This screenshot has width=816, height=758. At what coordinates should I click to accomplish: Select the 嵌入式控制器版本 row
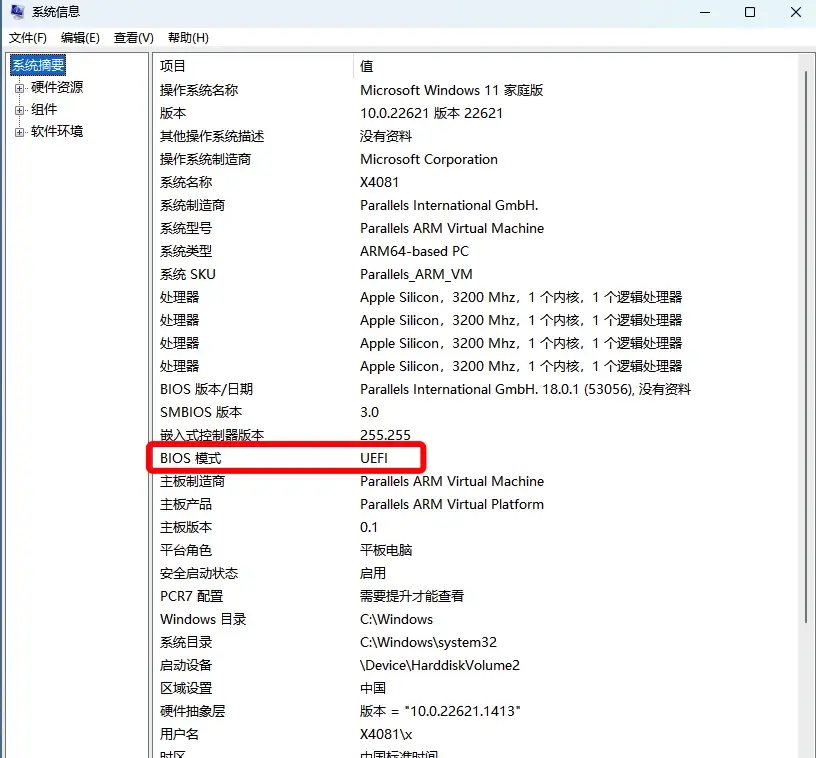click(475, 435)
